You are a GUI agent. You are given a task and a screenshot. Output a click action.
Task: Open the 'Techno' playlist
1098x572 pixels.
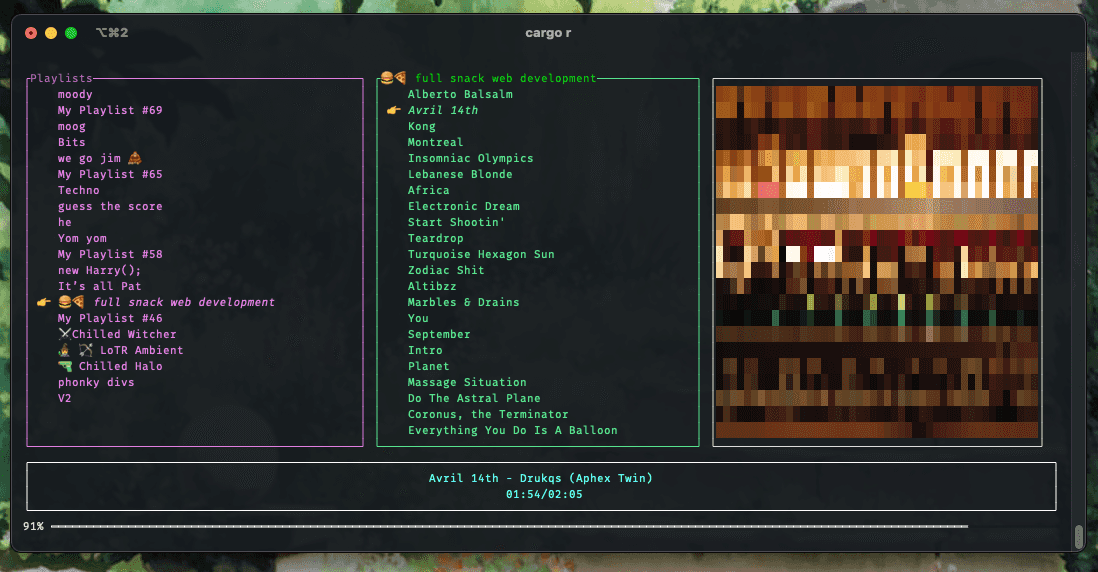pyautogui.click(x=79, y=190)
